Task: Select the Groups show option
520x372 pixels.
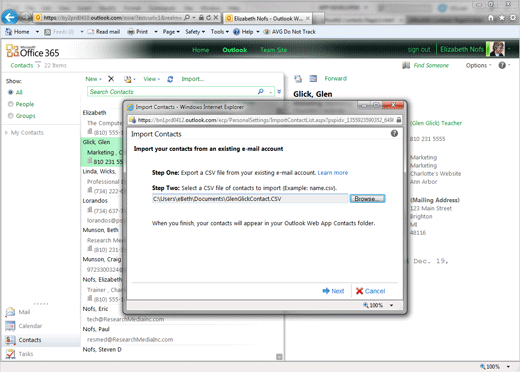Action: click(11, 116)
